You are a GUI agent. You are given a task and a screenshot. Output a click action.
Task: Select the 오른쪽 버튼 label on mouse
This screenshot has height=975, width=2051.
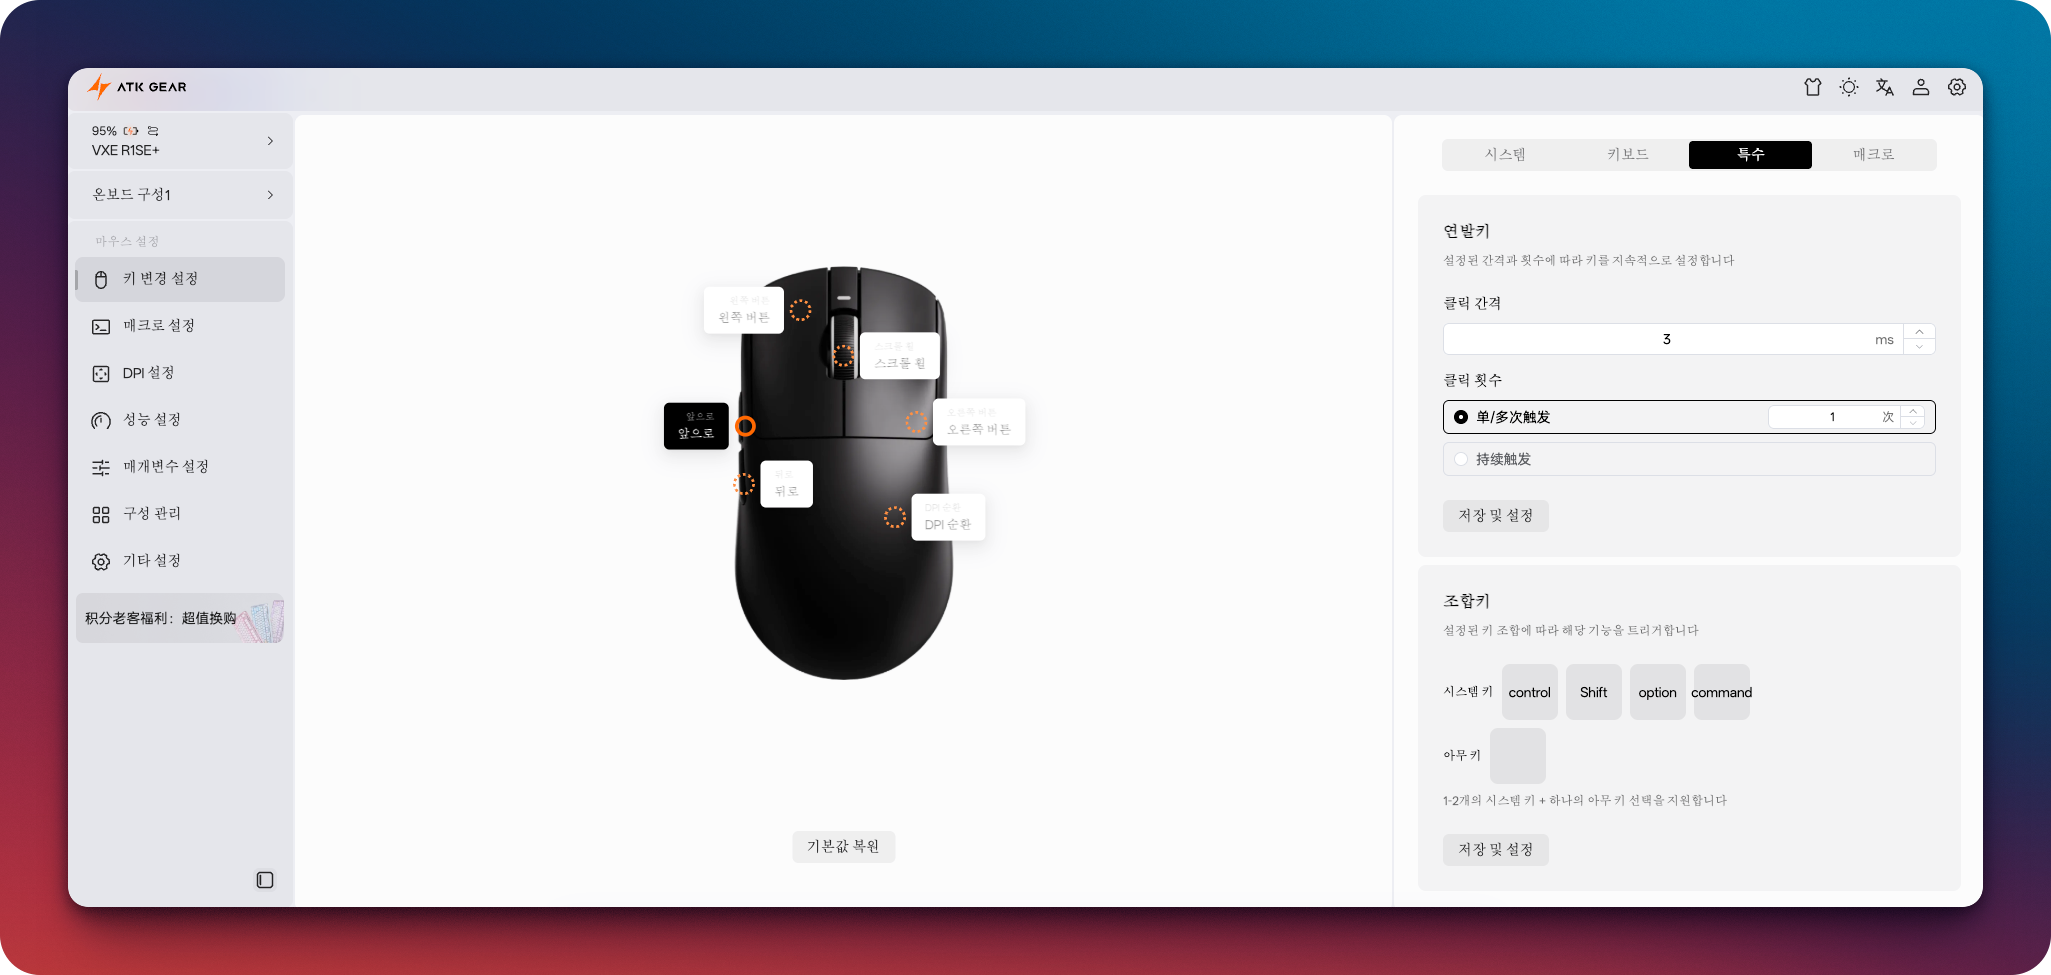point(978,422)
